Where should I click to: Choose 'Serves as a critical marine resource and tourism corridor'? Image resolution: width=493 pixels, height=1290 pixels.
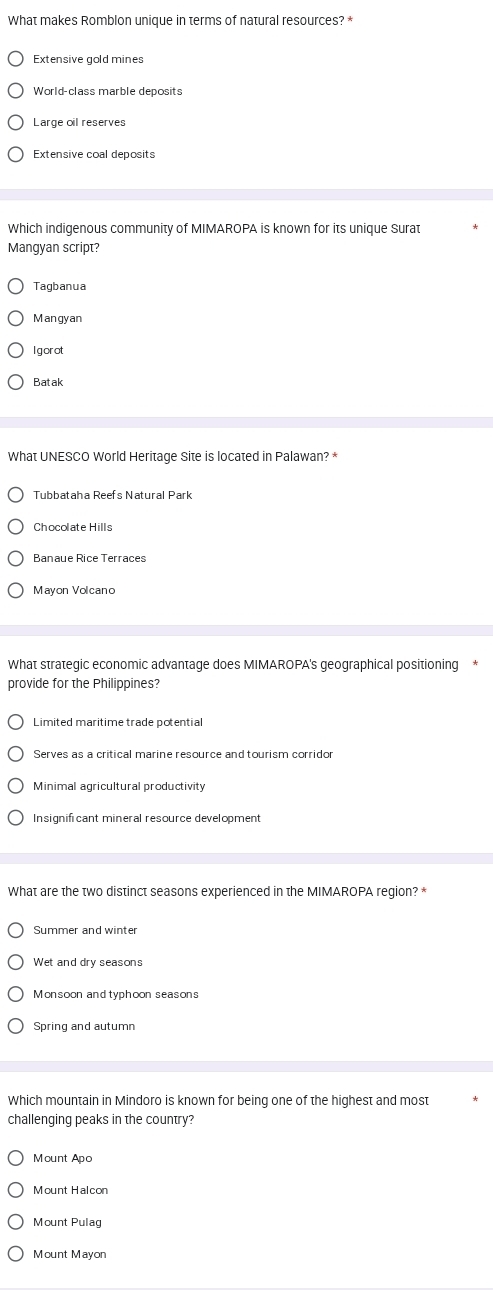tap(16, 755)
